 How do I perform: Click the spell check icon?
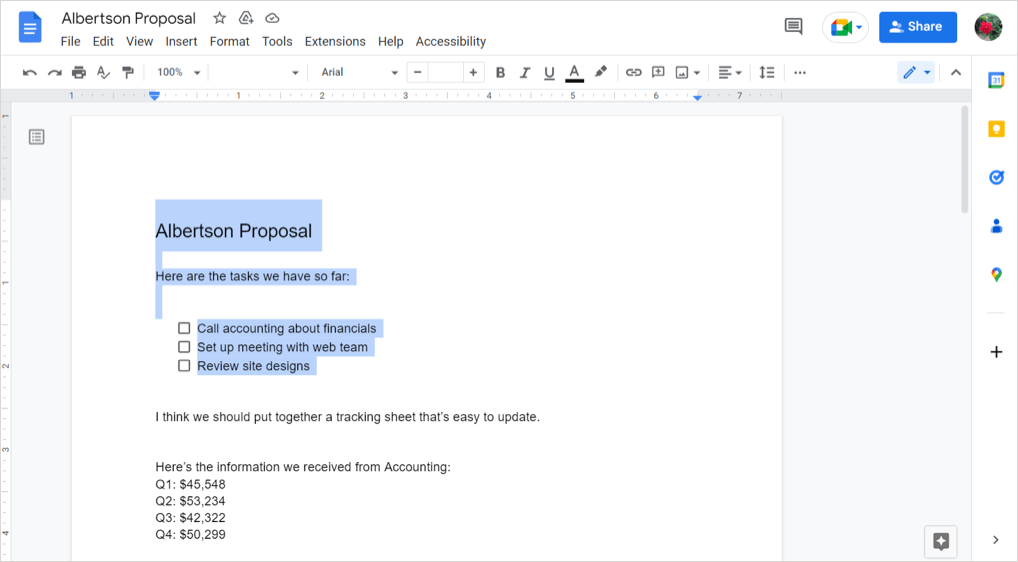tap(103, 72)
